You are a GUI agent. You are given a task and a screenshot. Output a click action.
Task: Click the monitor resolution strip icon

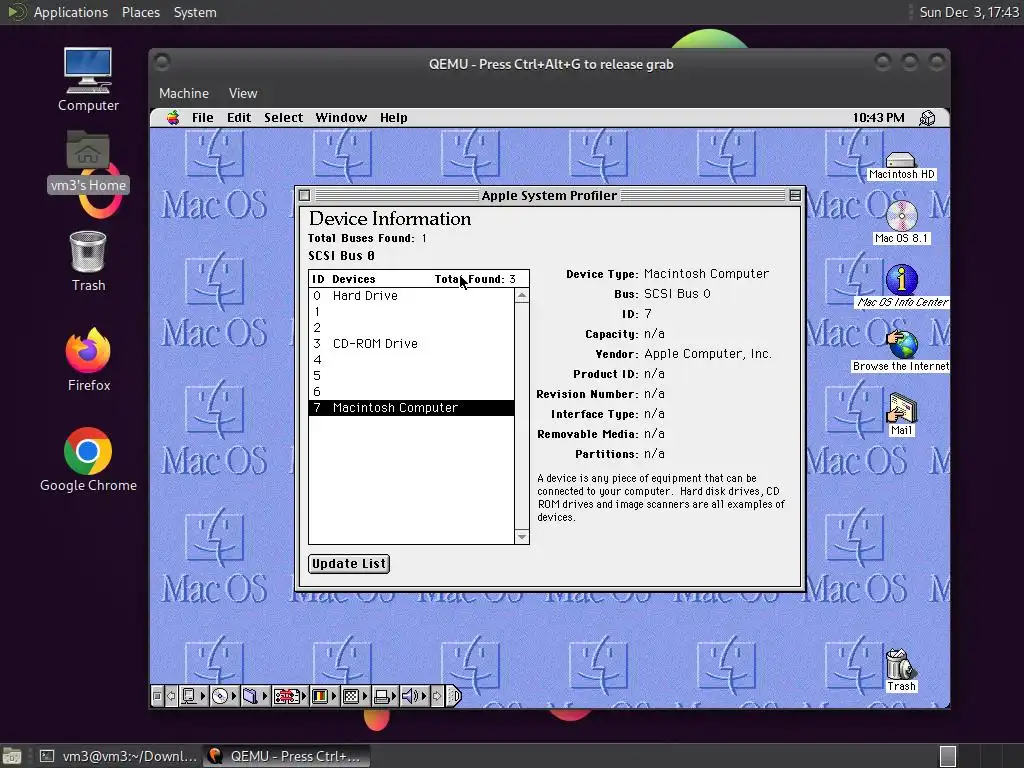click(x=351, y=696)
